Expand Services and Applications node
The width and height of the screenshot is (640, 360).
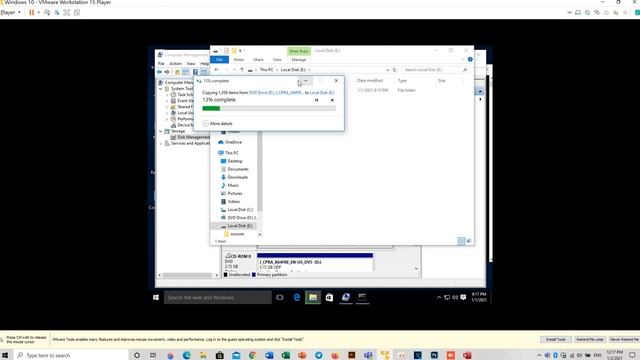[x=161, y=143]
